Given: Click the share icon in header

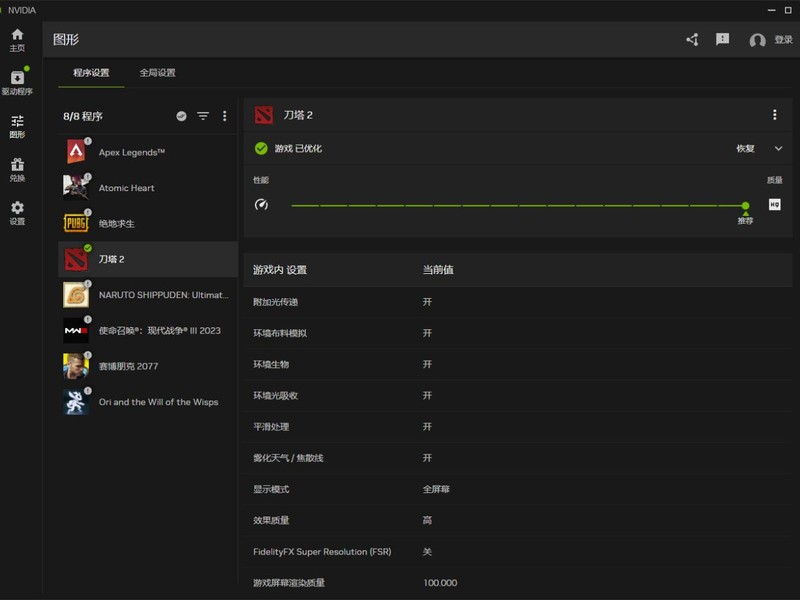Looking at the screenshot, I should [x=692, y=40].
